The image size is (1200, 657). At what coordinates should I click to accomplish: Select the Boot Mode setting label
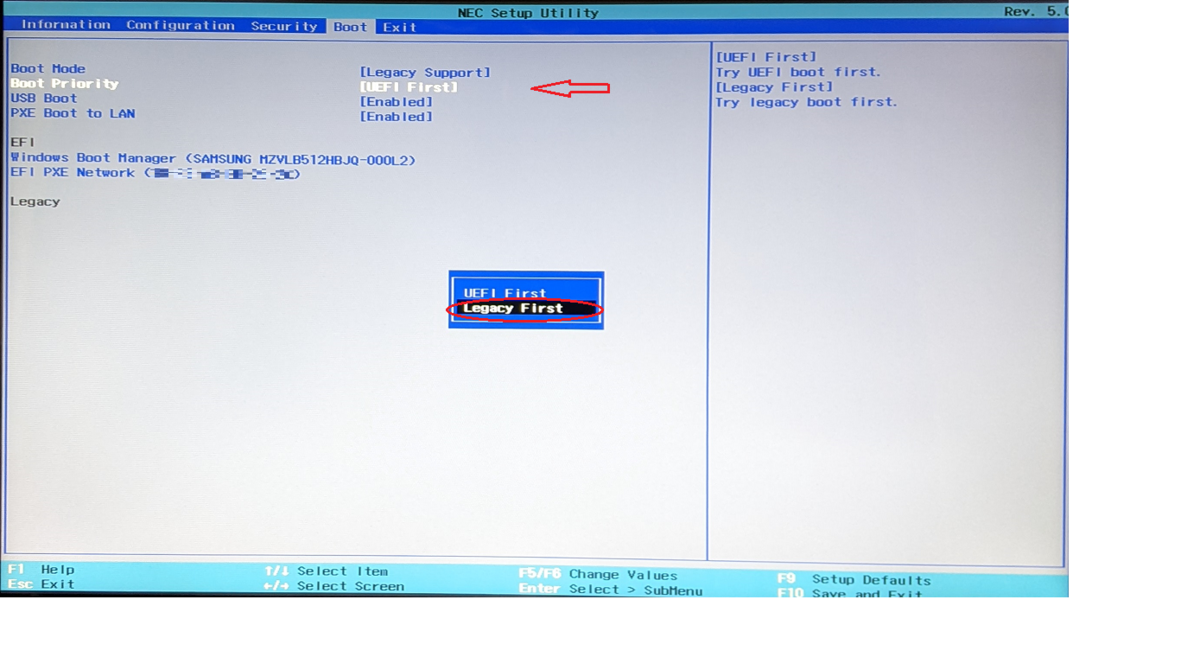tap(48, 69)
